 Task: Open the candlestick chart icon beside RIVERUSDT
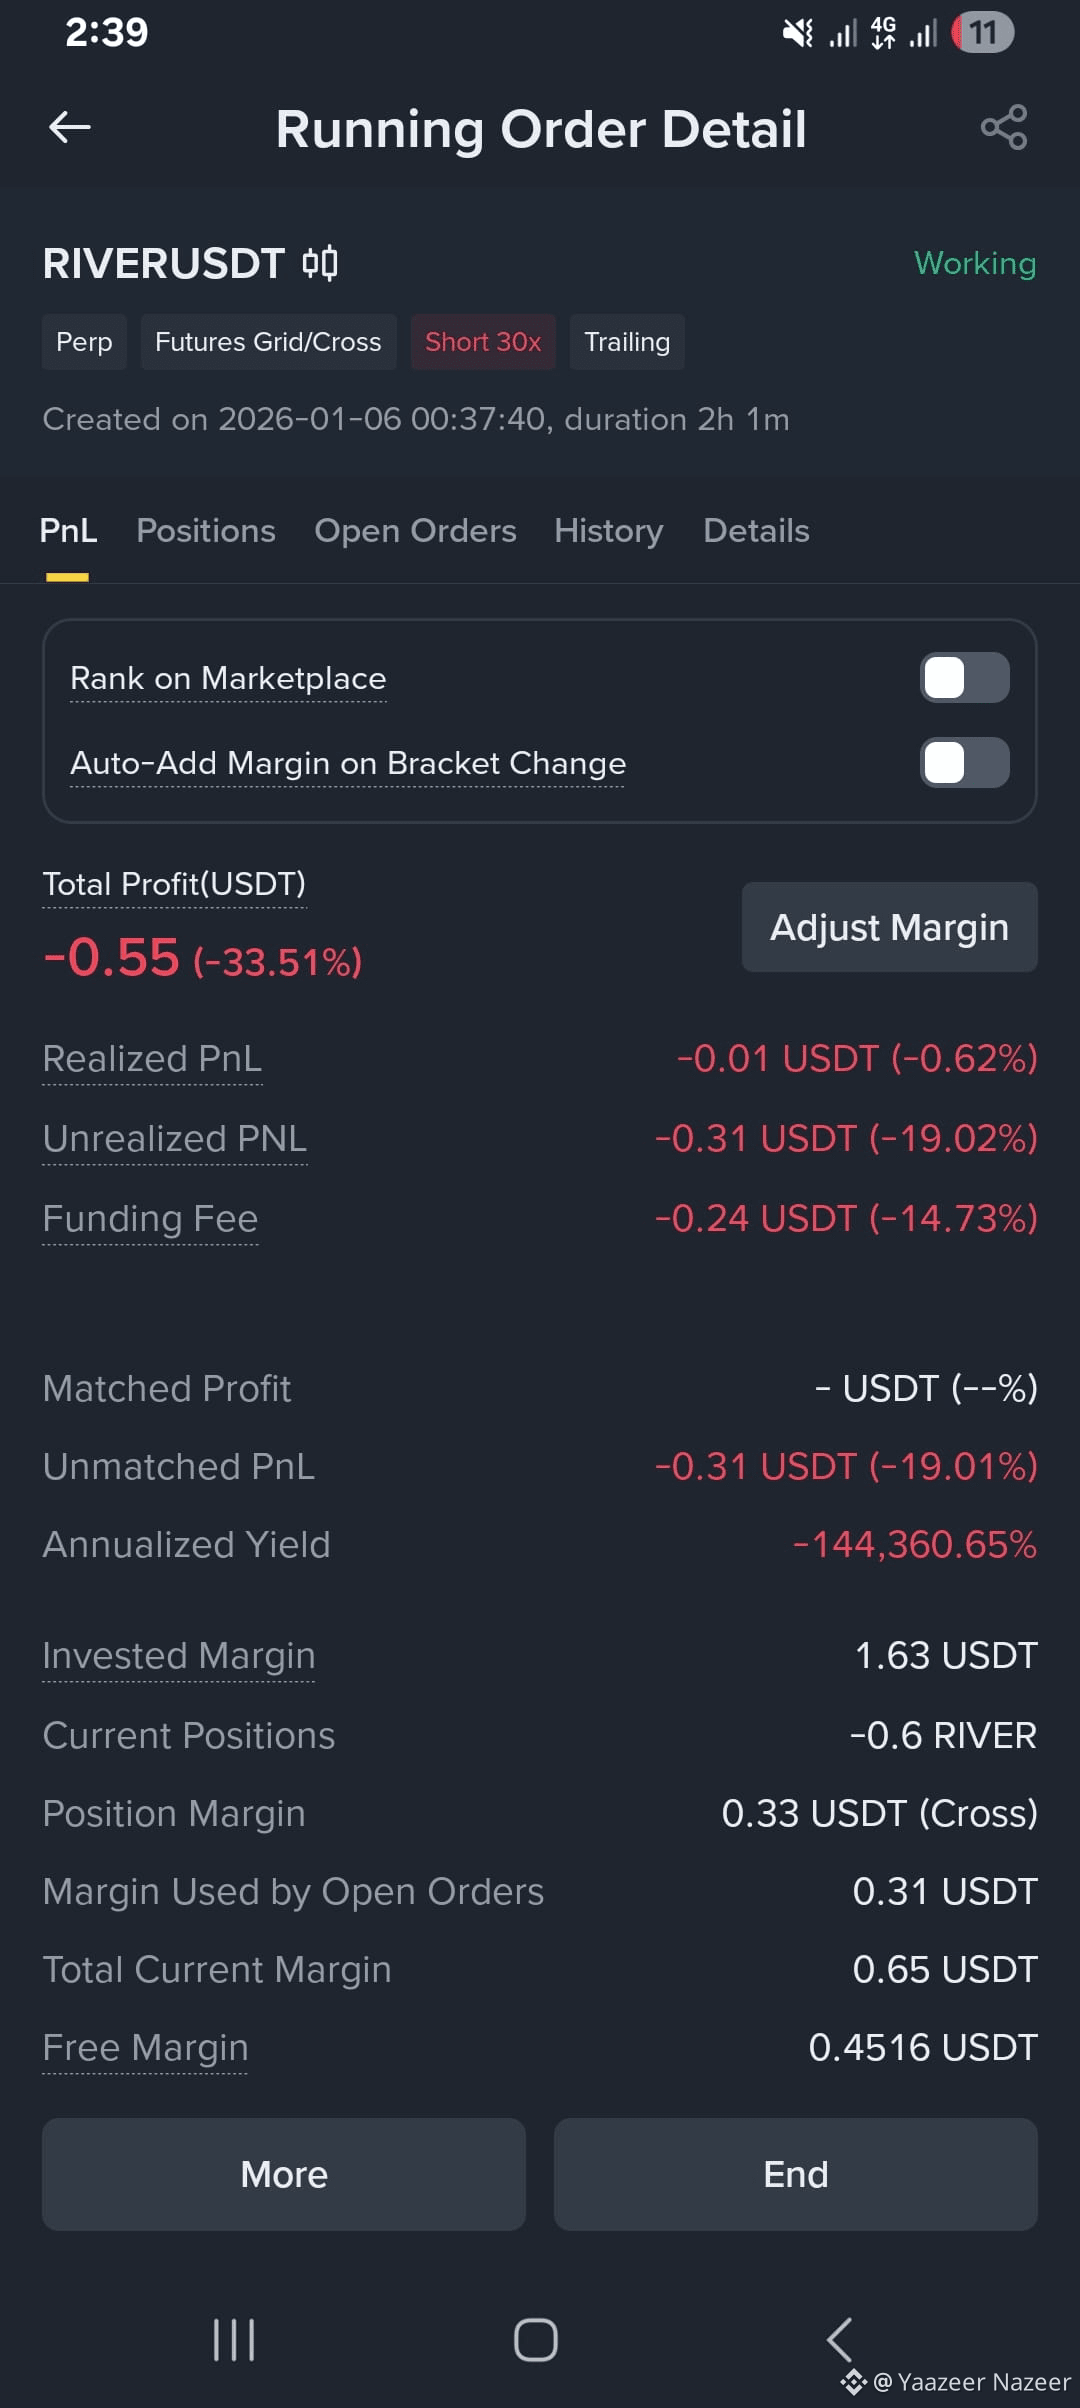point(320,263)
